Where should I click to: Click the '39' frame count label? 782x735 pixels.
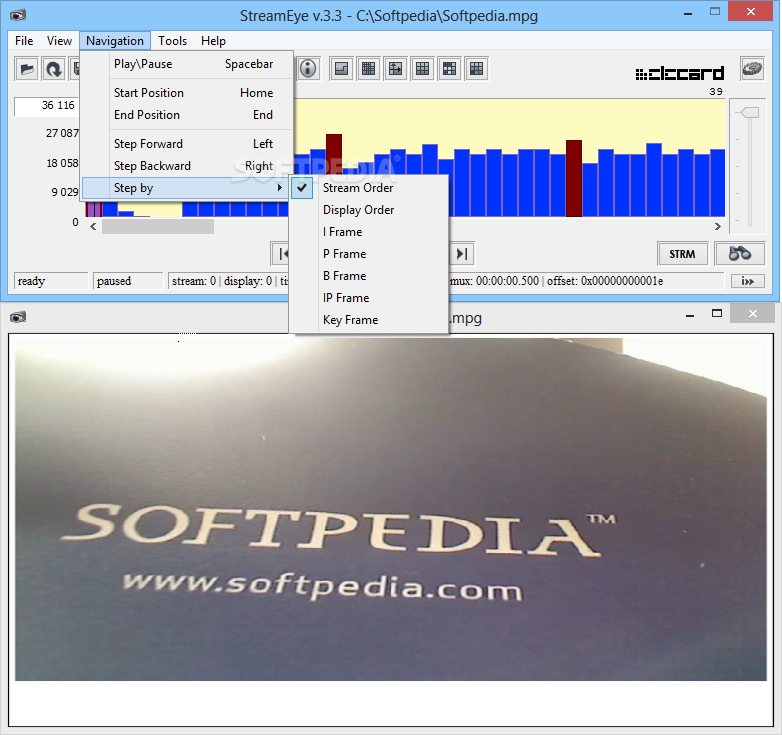716,92
